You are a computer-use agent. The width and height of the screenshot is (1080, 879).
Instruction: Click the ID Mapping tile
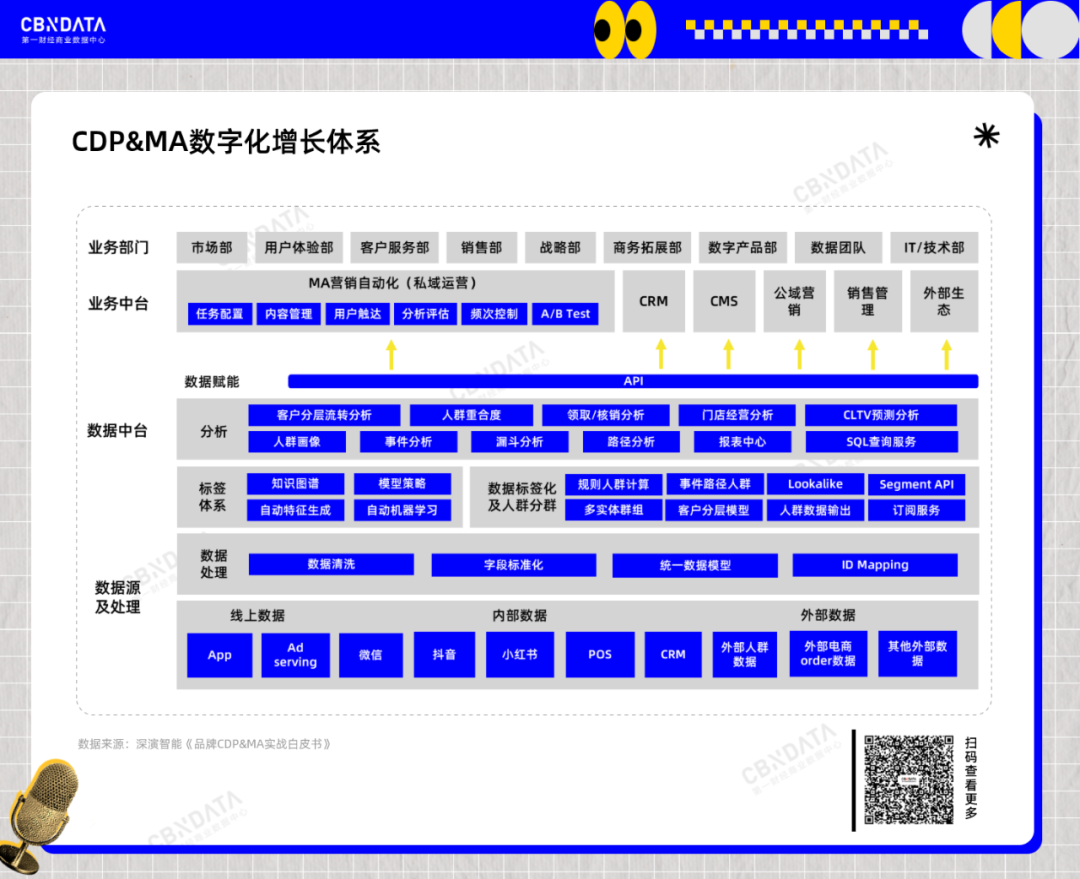pyautogui.click(x=874, y=564)
